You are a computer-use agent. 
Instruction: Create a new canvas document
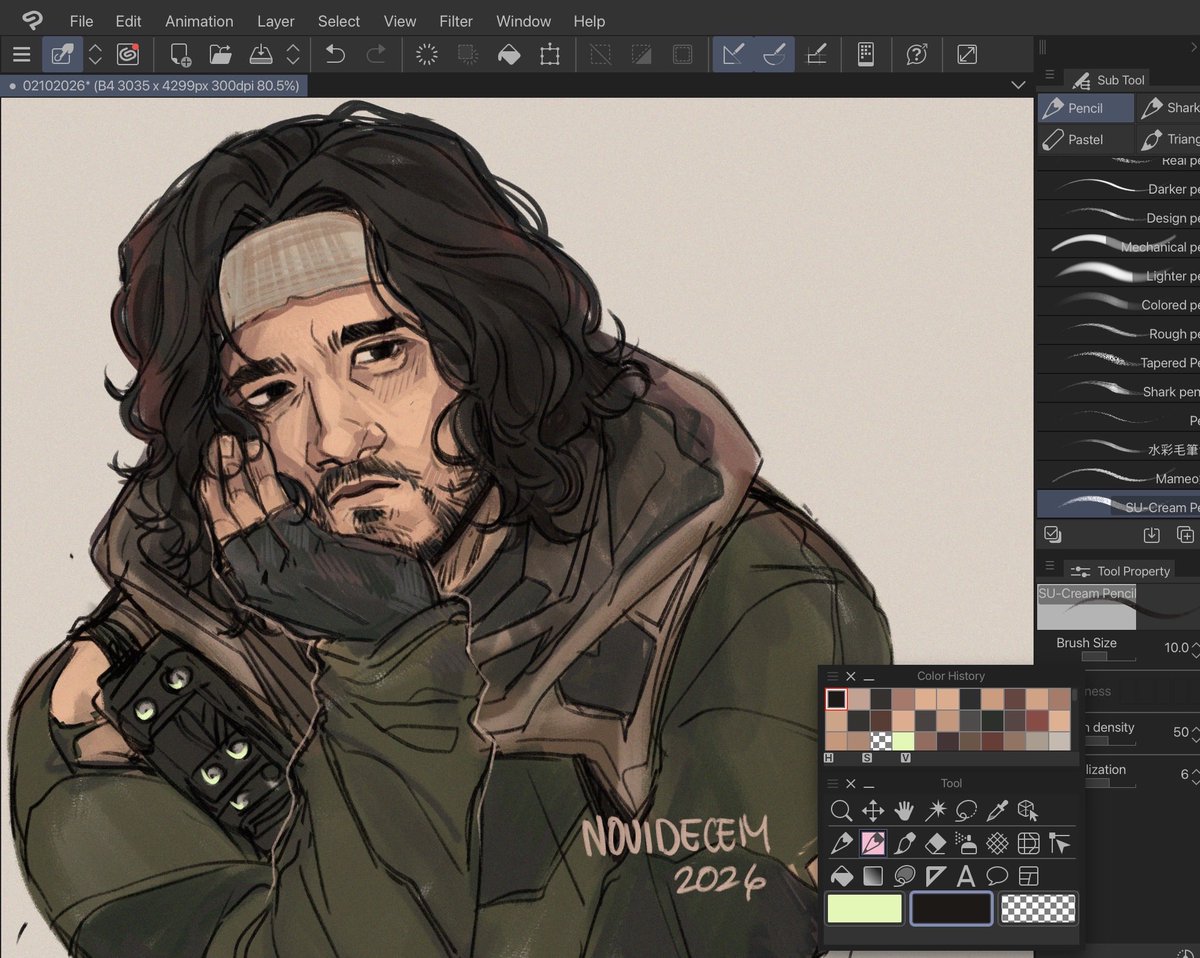click(181, 54)
